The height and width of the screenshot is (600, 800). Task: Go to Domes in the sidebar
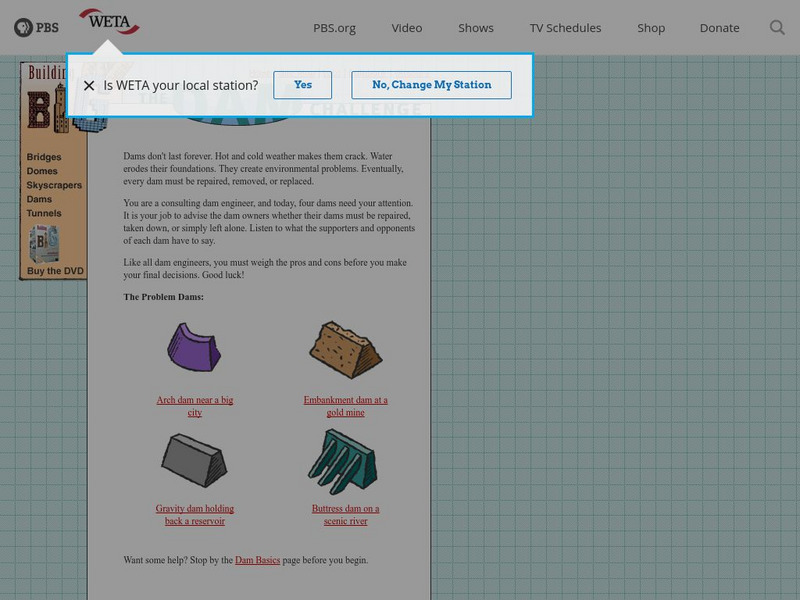pos(42,171)
